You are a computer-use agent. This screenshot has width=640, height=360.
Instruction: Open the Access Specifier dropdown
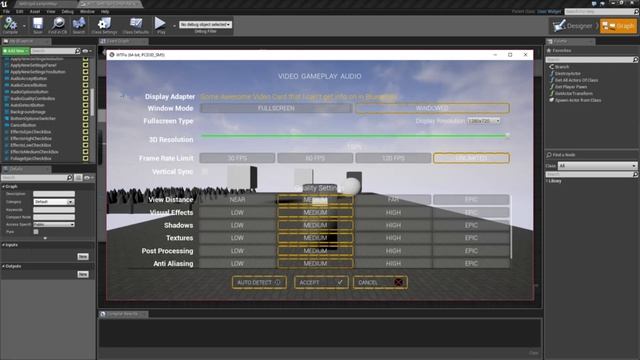click(x=54, y=224)
